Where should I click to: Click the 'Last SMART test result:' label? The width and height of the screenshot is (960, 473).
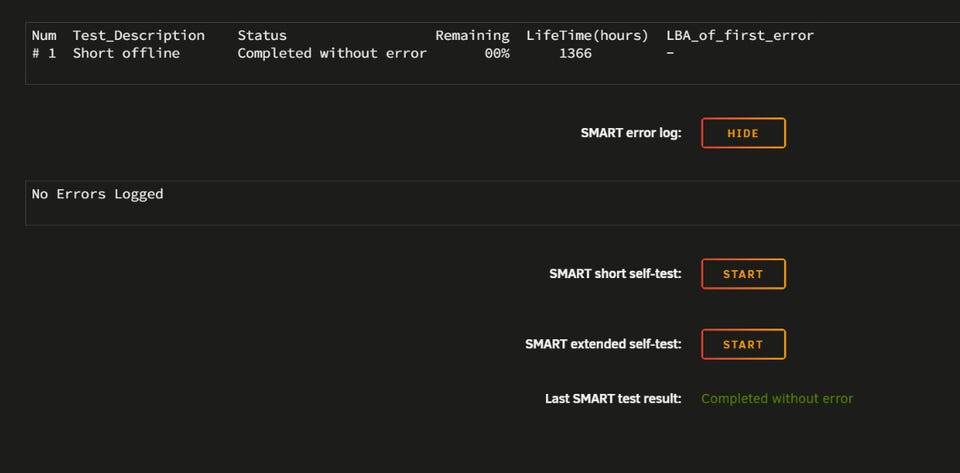613,399
